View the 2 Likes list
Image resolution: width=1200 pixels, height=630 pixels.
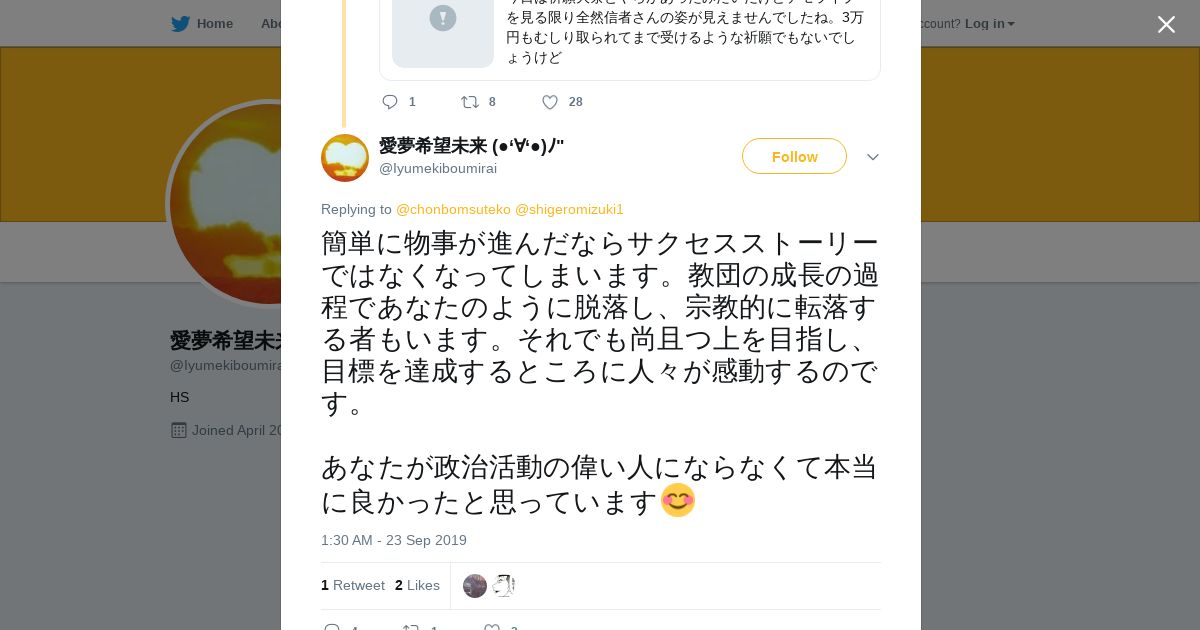417,585
